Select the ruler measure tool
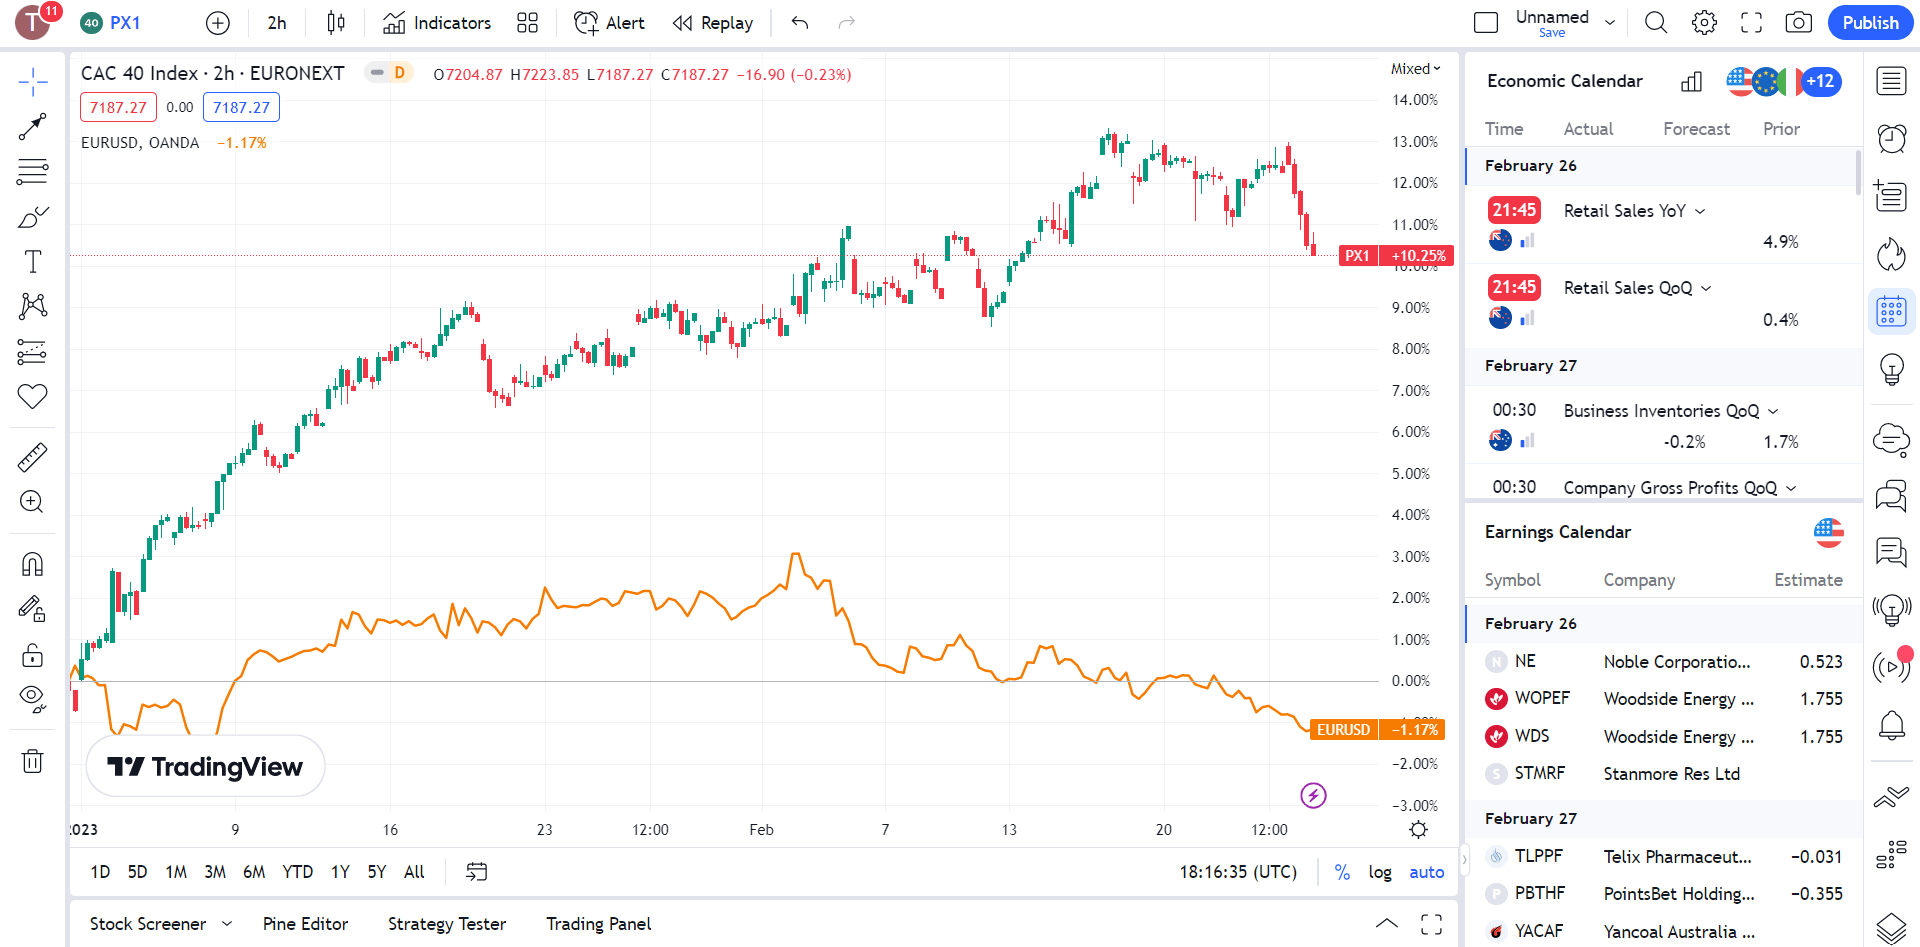The image size is (1920, 947). pos(33,458)
